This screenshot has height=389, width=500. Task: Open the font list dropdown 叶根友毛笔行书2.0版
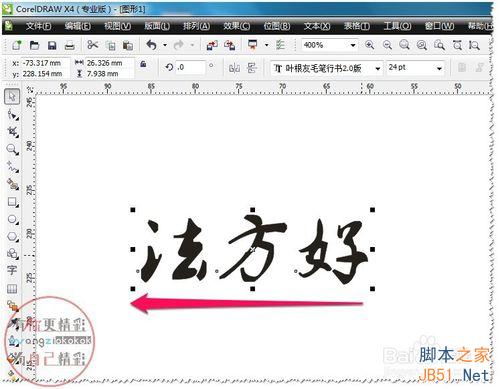[377, 69]
